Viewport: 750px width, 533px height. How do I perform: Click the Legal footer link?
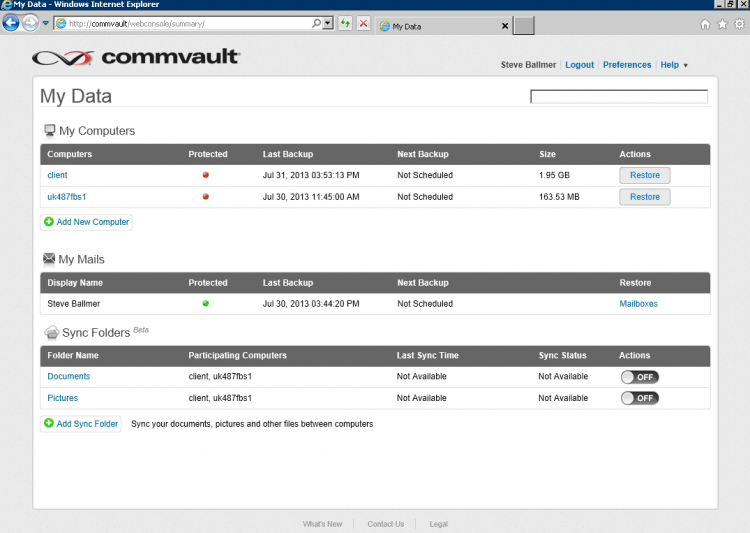pyautogui.click(x=438, y=524)
